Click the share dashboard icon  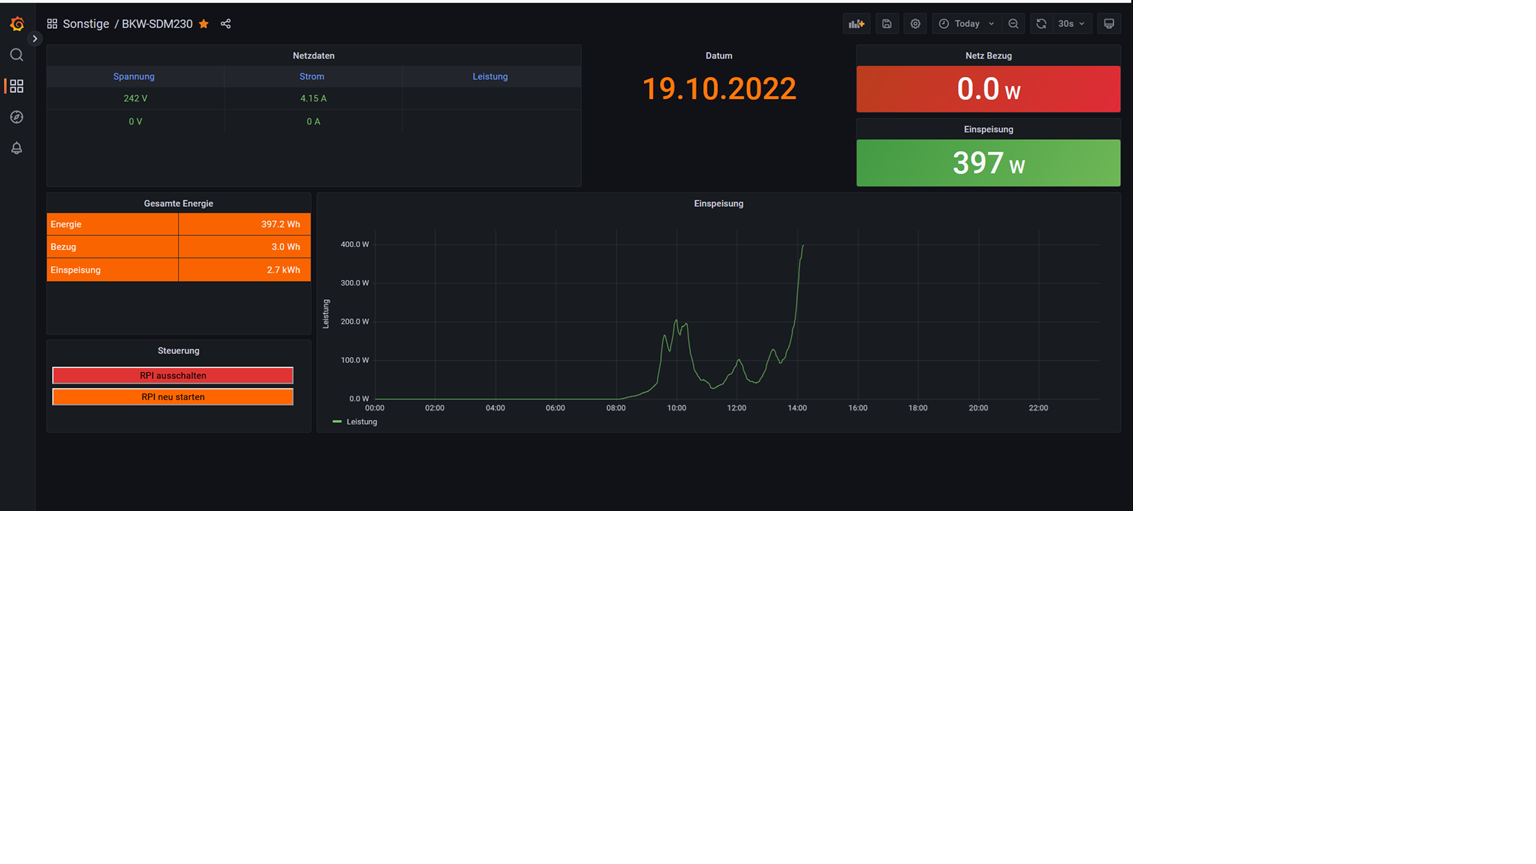[226, 24]
